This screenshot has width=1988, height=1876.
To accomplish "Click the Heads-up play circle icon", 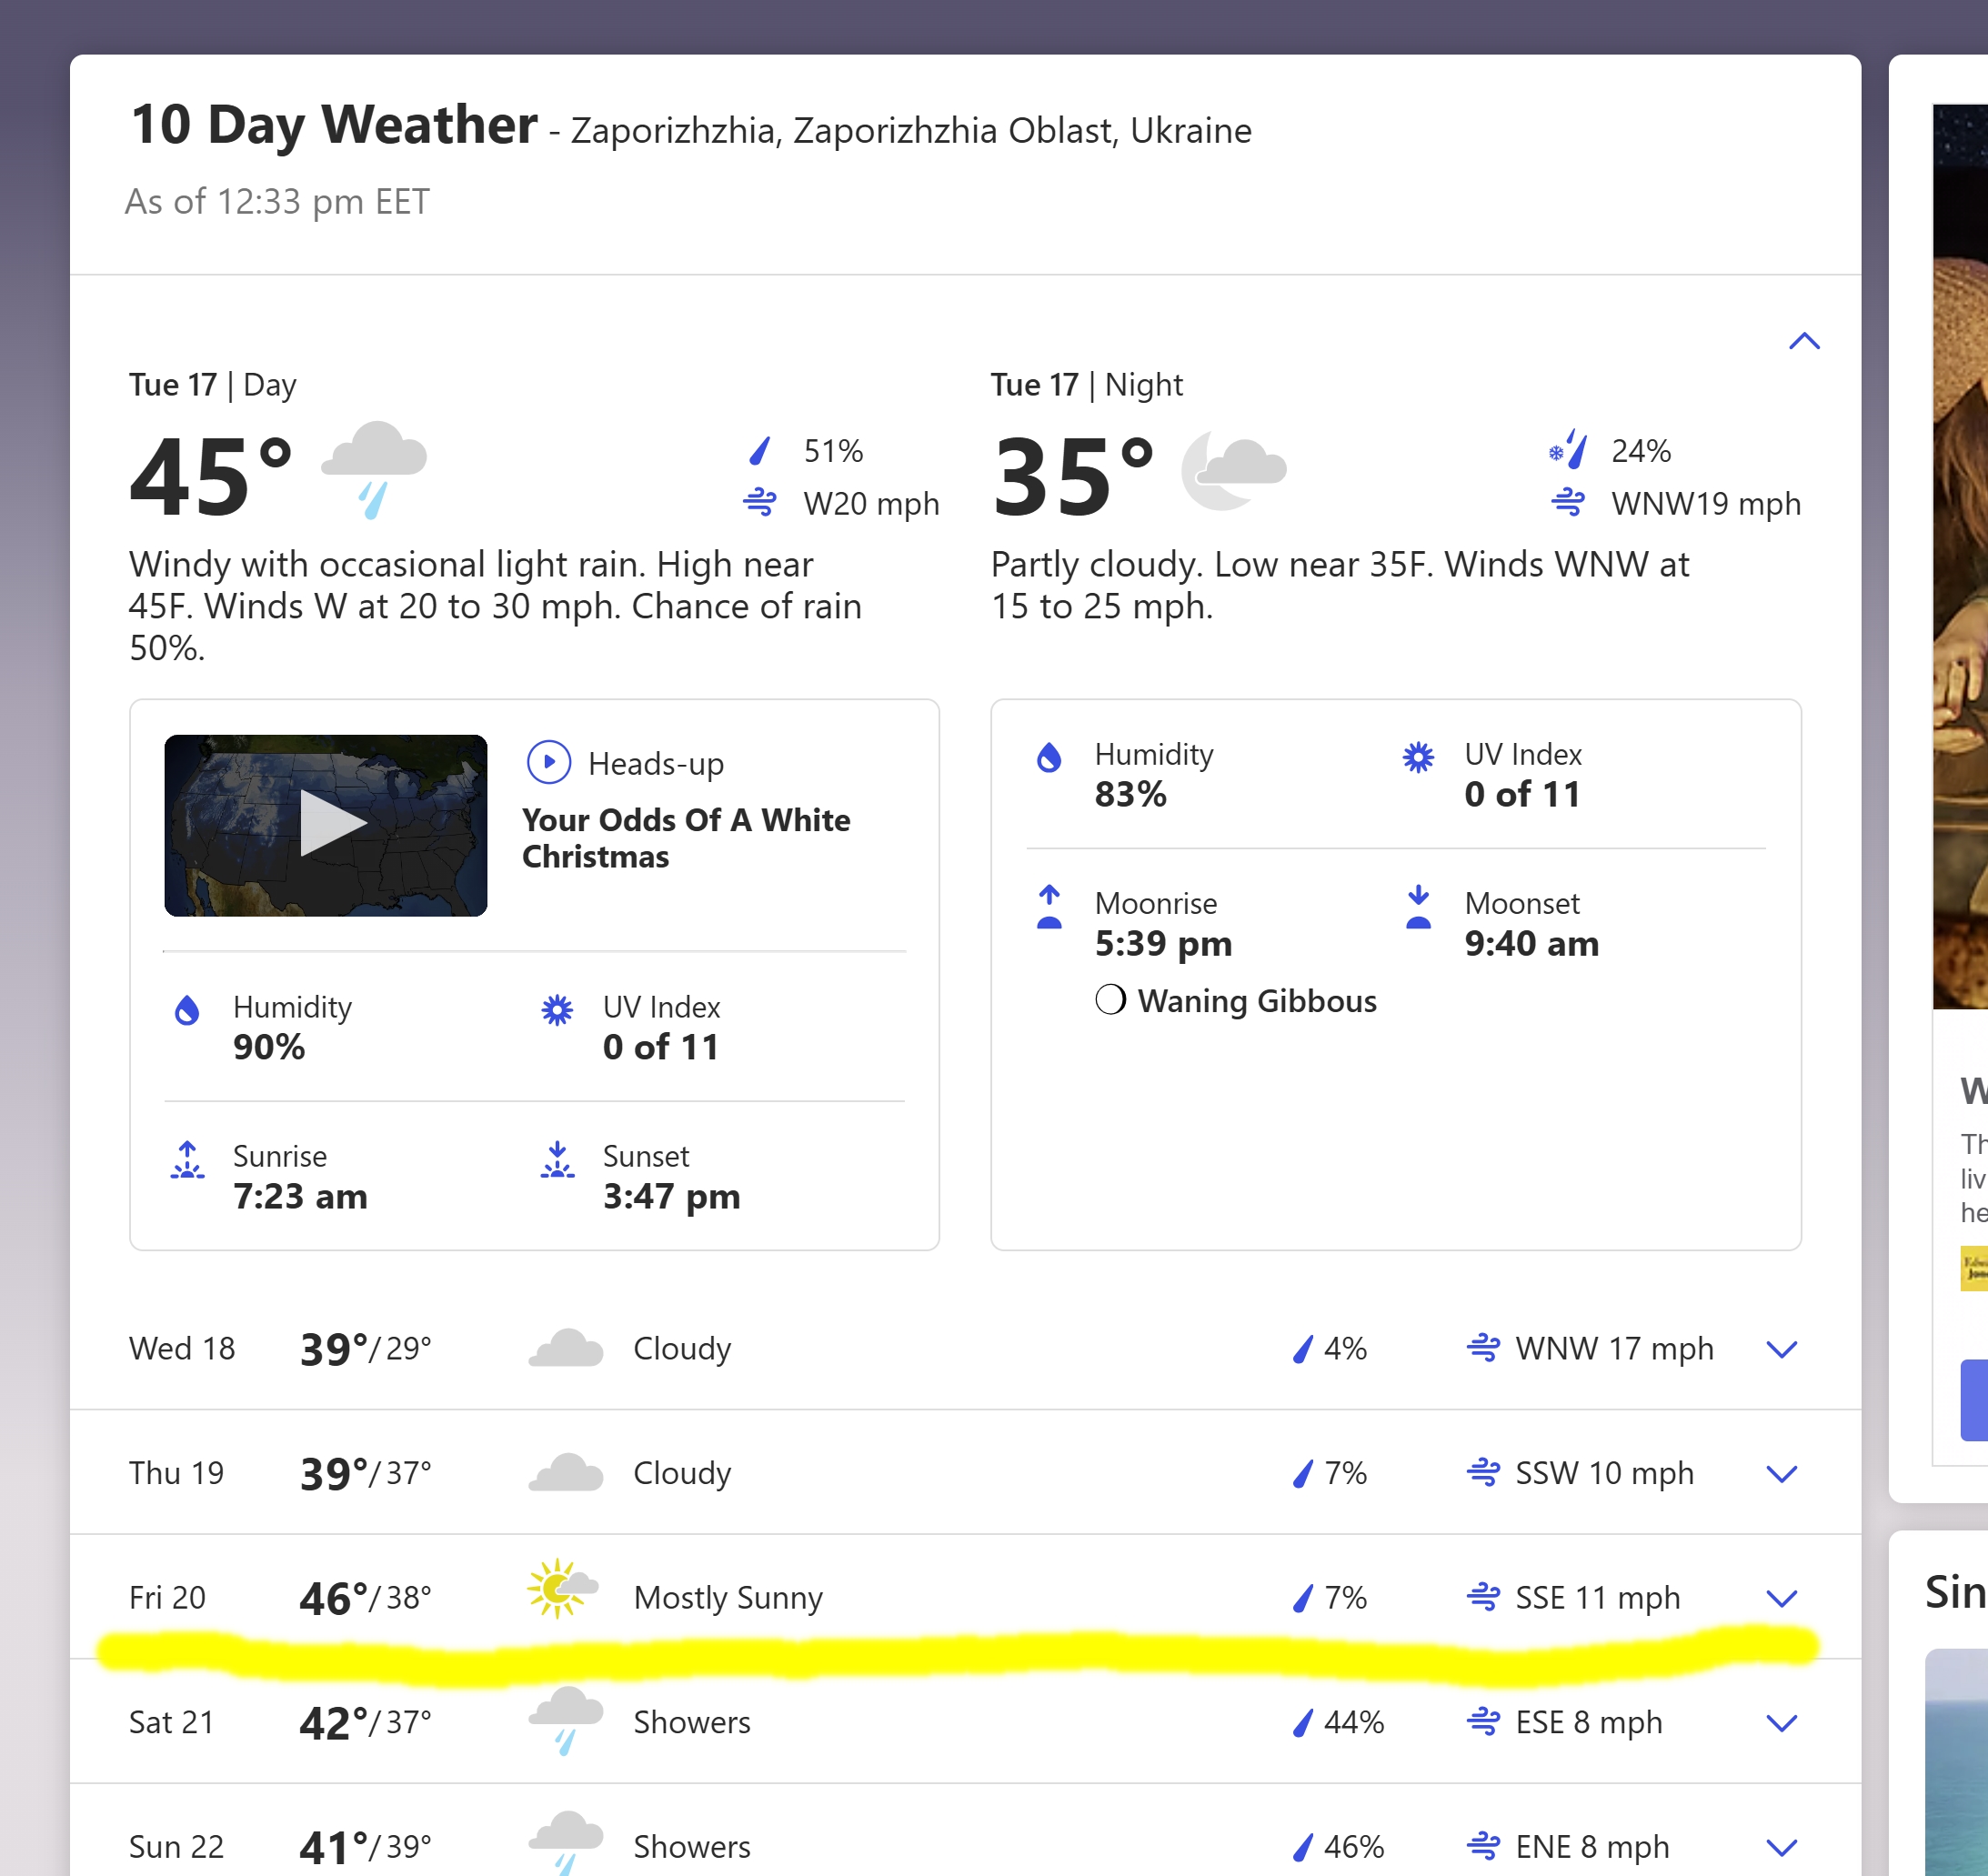I will (548, 762).
